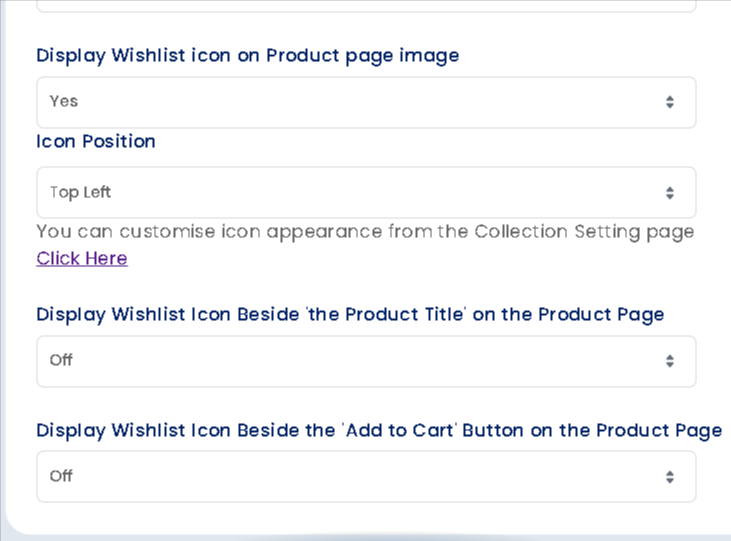
Task: Follow the 'Click Here' link
Action: 82,258
